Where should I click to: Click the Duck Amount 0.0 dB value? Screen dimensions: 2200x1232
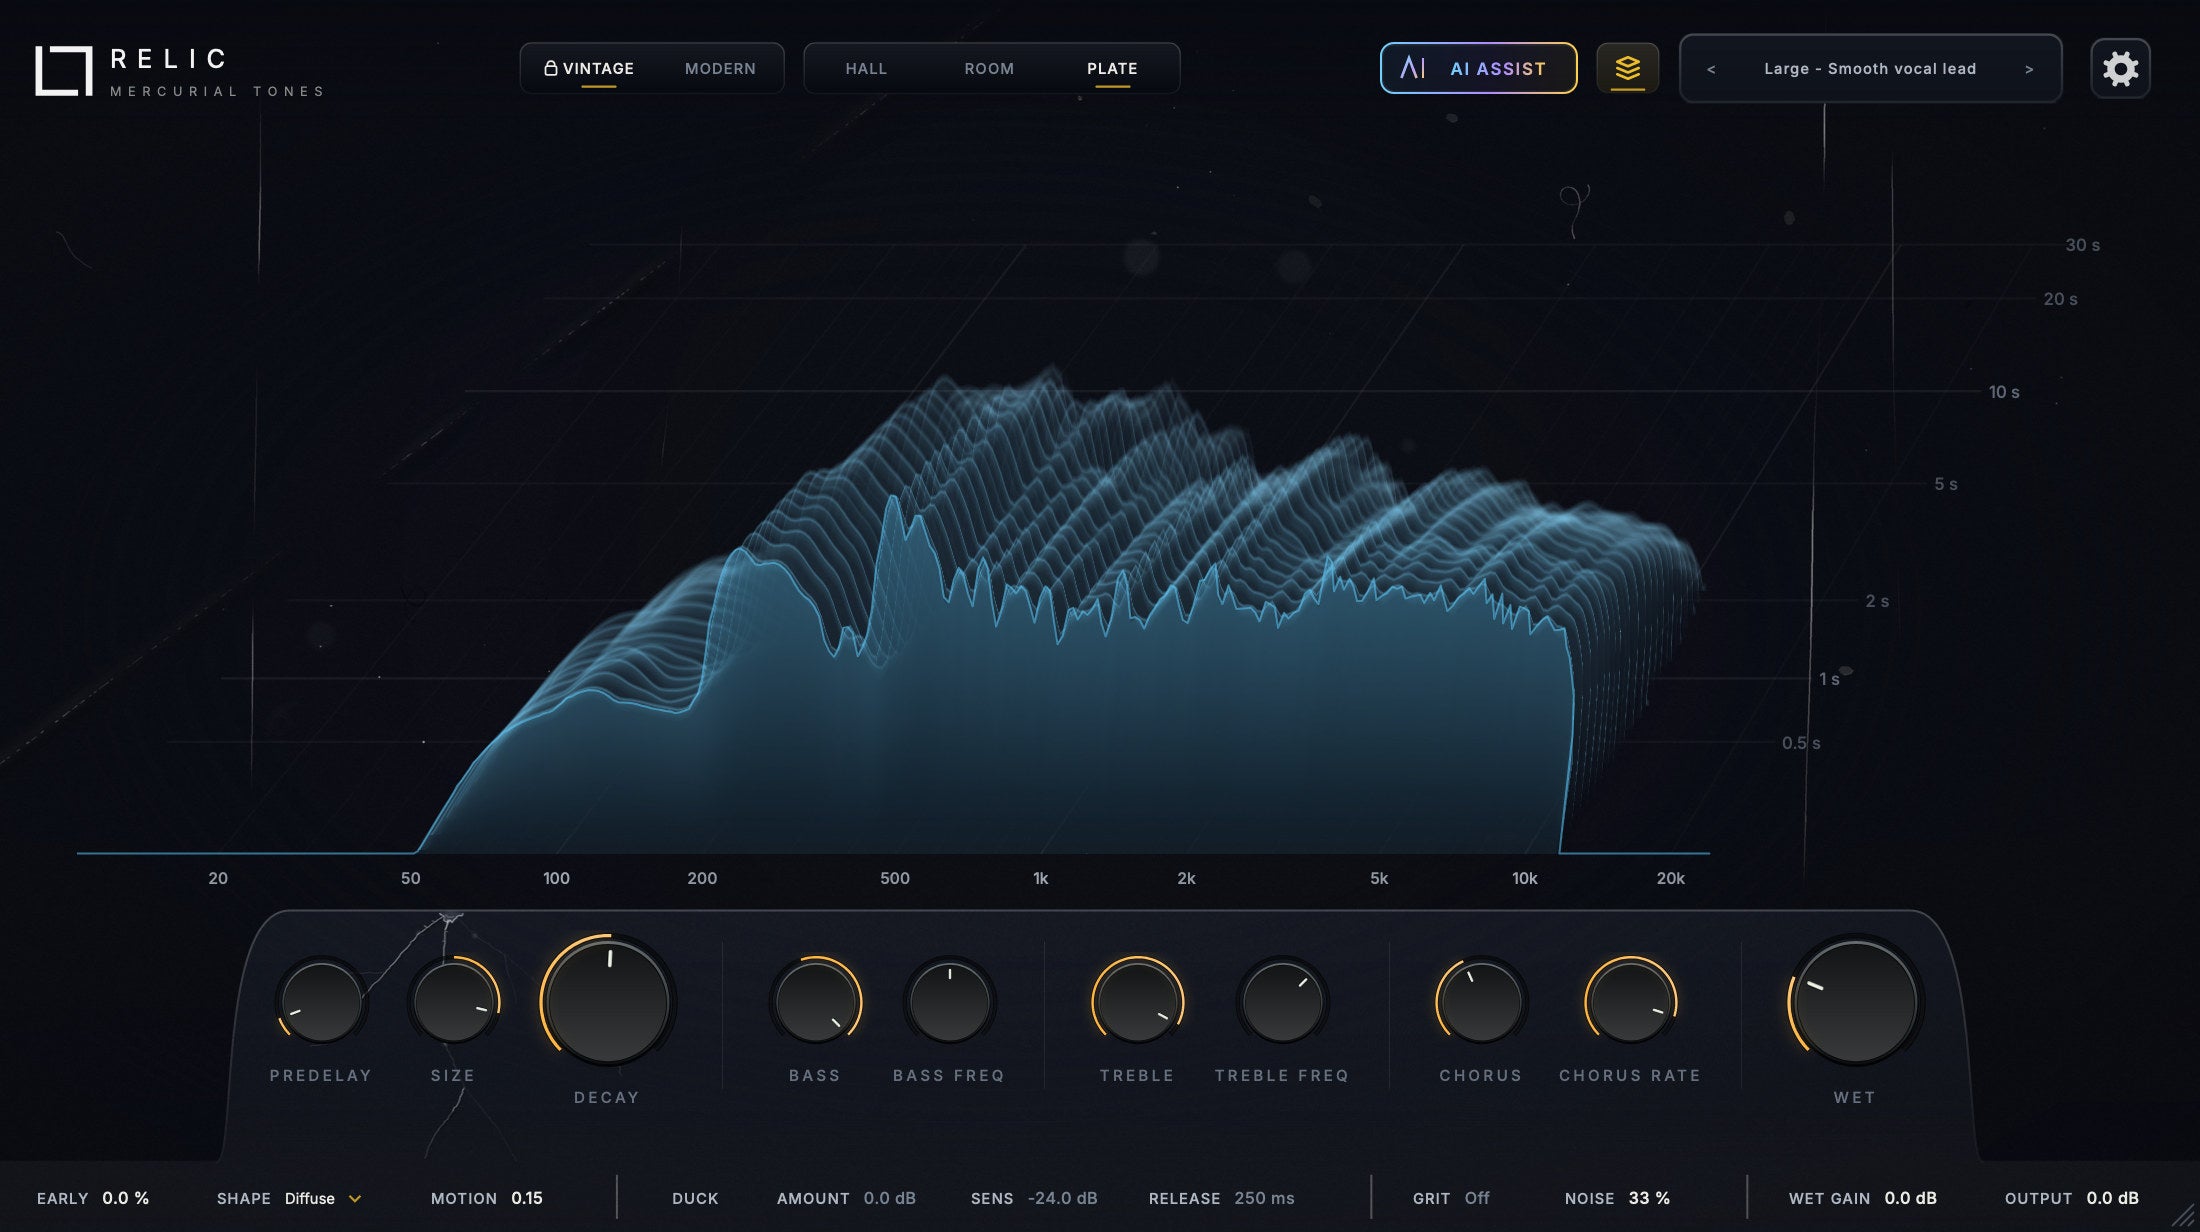[889, 1198]
